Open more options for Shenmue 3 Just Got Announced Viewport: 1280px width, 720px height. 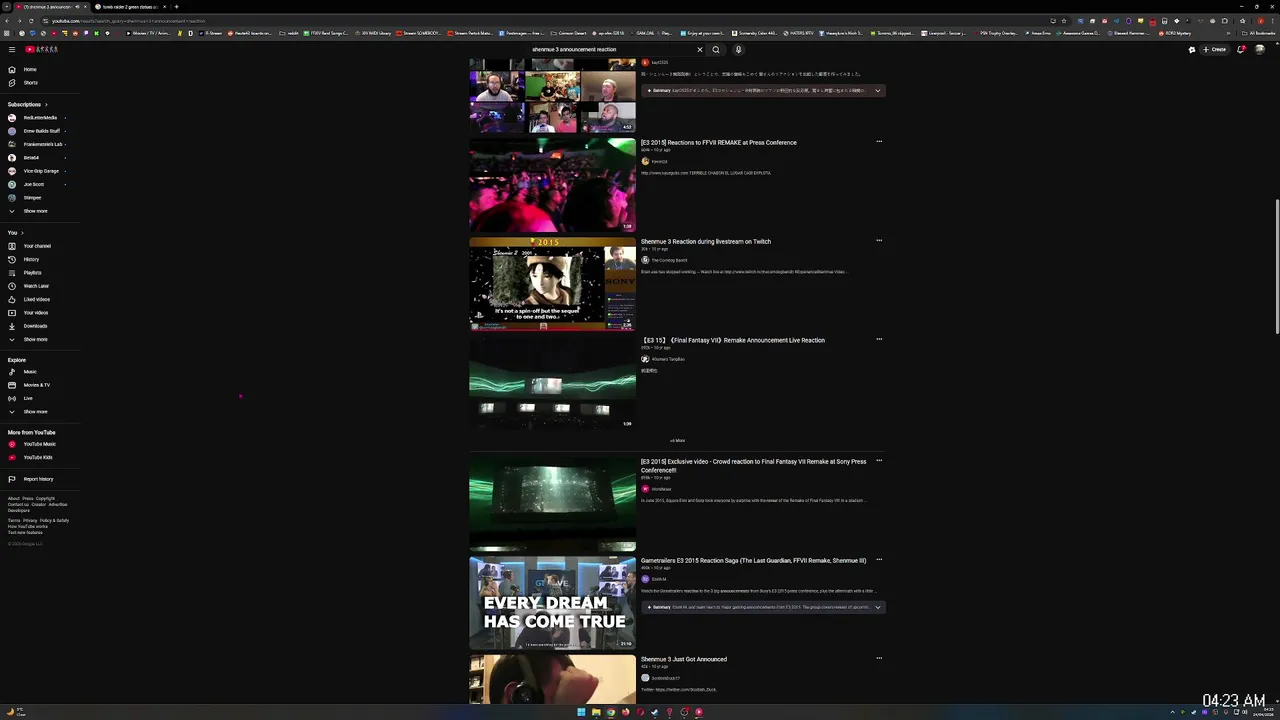879,659
